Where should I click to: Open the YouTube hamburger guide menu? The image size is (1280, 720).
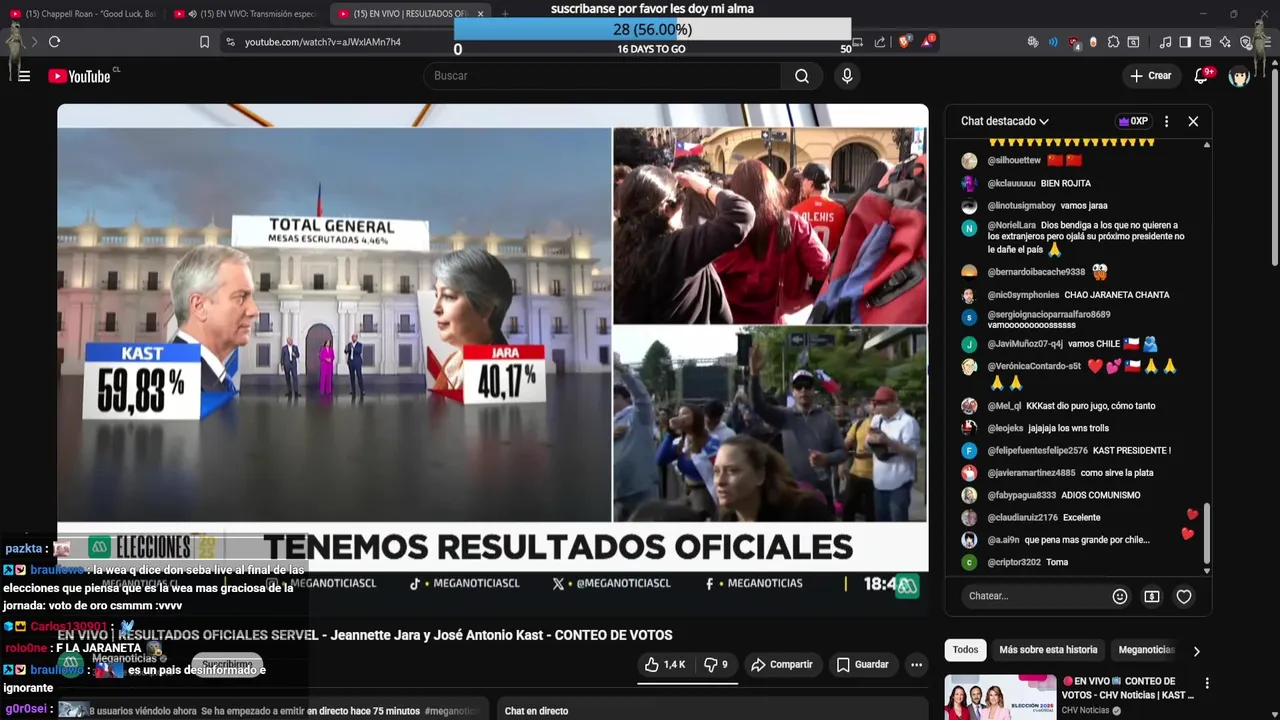point(24,76)
